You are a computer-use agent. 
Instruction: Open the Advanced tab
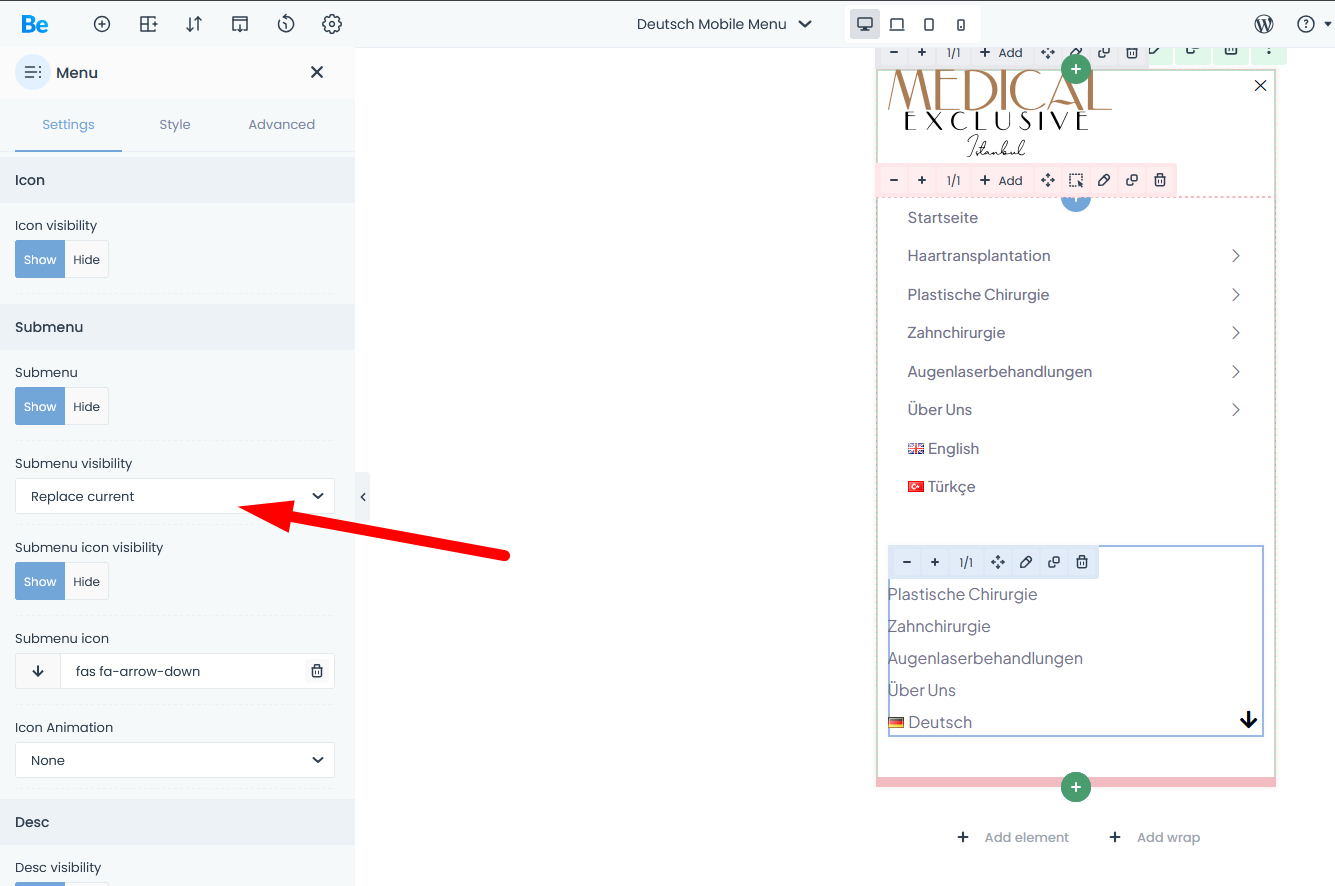click(281, 125)
